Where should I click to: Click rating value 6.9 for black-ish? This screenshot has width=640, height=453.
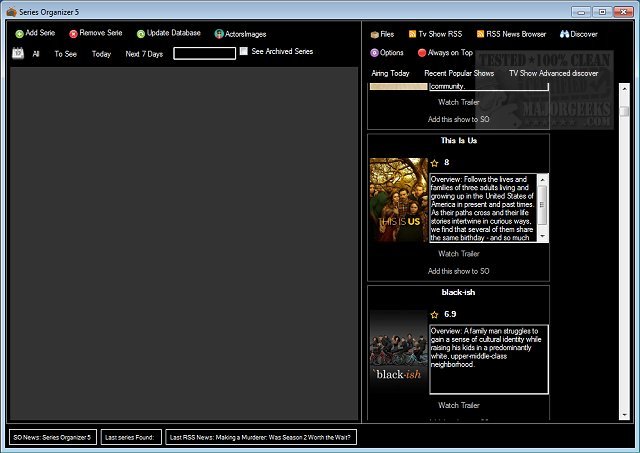point(450,314)
